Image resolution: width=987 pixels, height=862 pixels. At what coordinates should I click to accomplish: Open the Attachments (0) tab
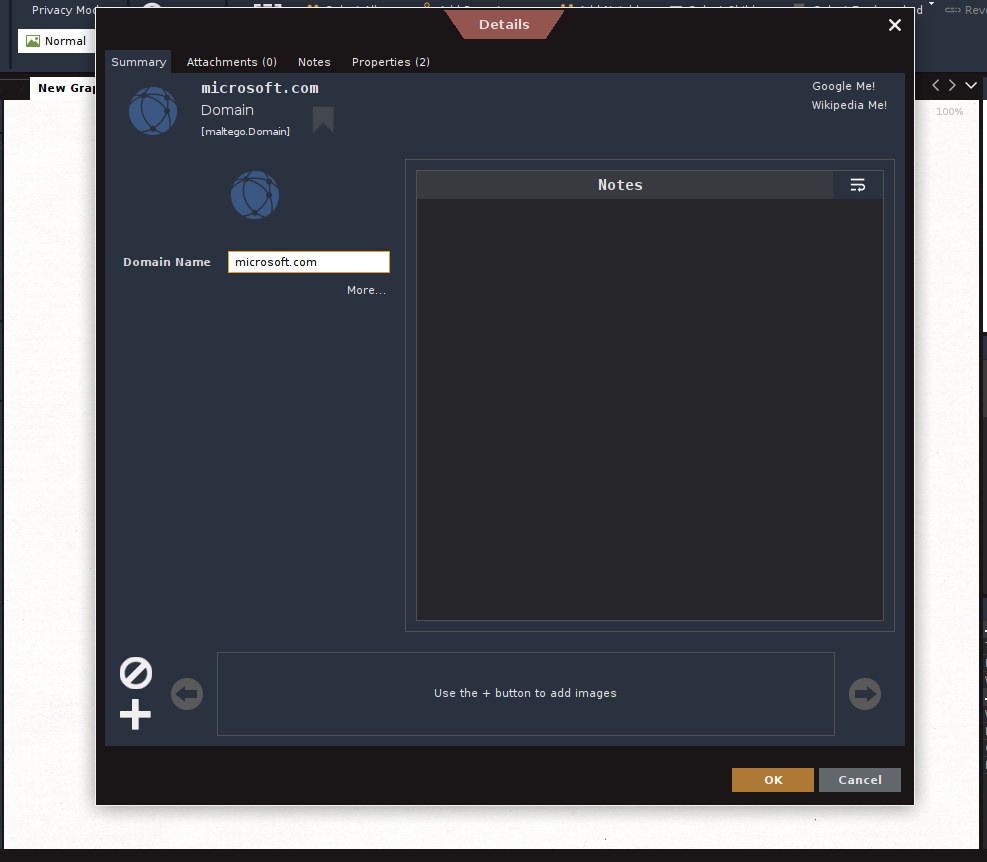232,62
